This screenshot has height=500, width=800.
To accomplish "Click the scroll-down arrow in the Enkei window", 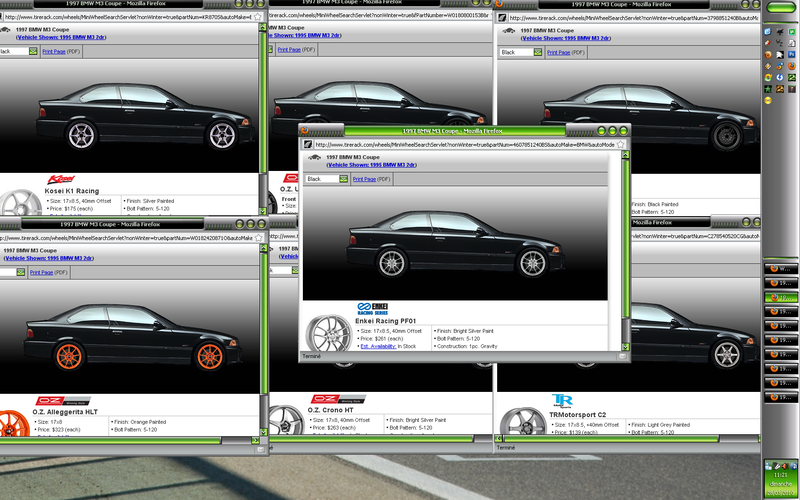I will [626, 346].
